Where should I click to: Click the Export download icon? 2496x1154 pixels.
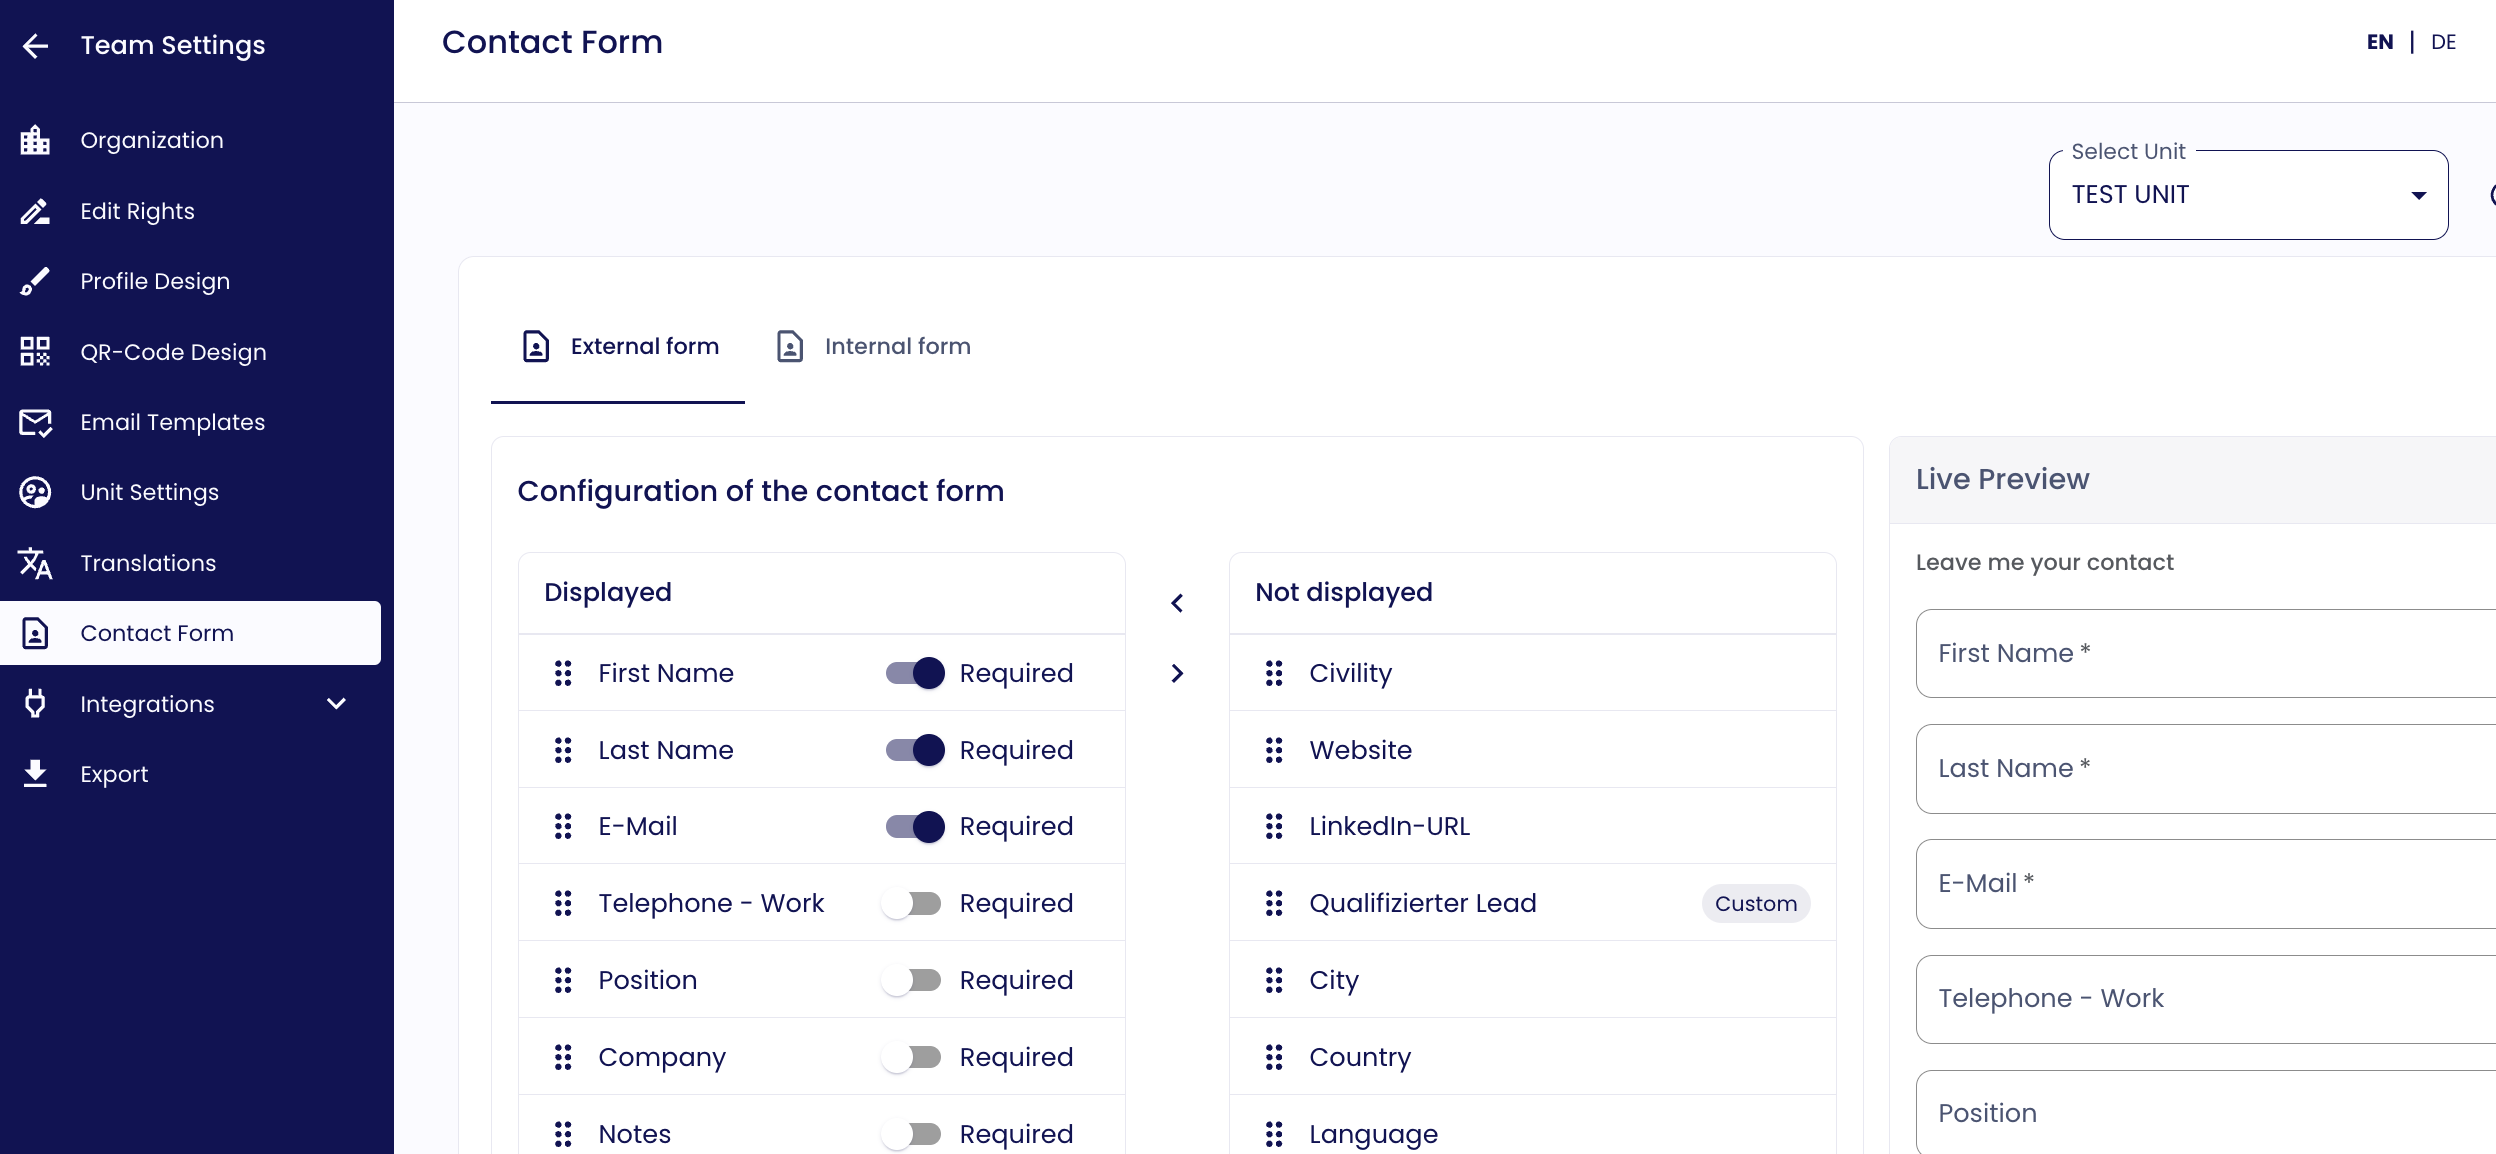tap(35, 774)
